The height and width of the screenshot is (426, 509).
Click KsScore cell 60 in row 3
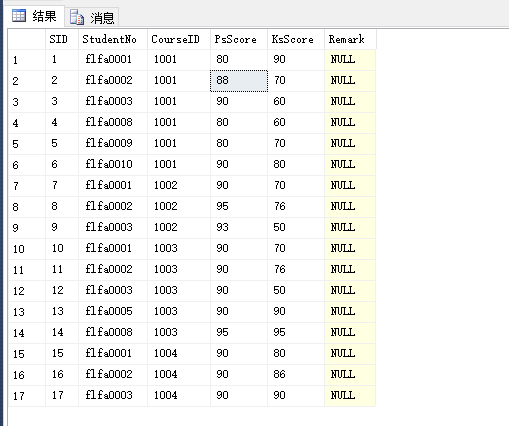pos(296,102)
